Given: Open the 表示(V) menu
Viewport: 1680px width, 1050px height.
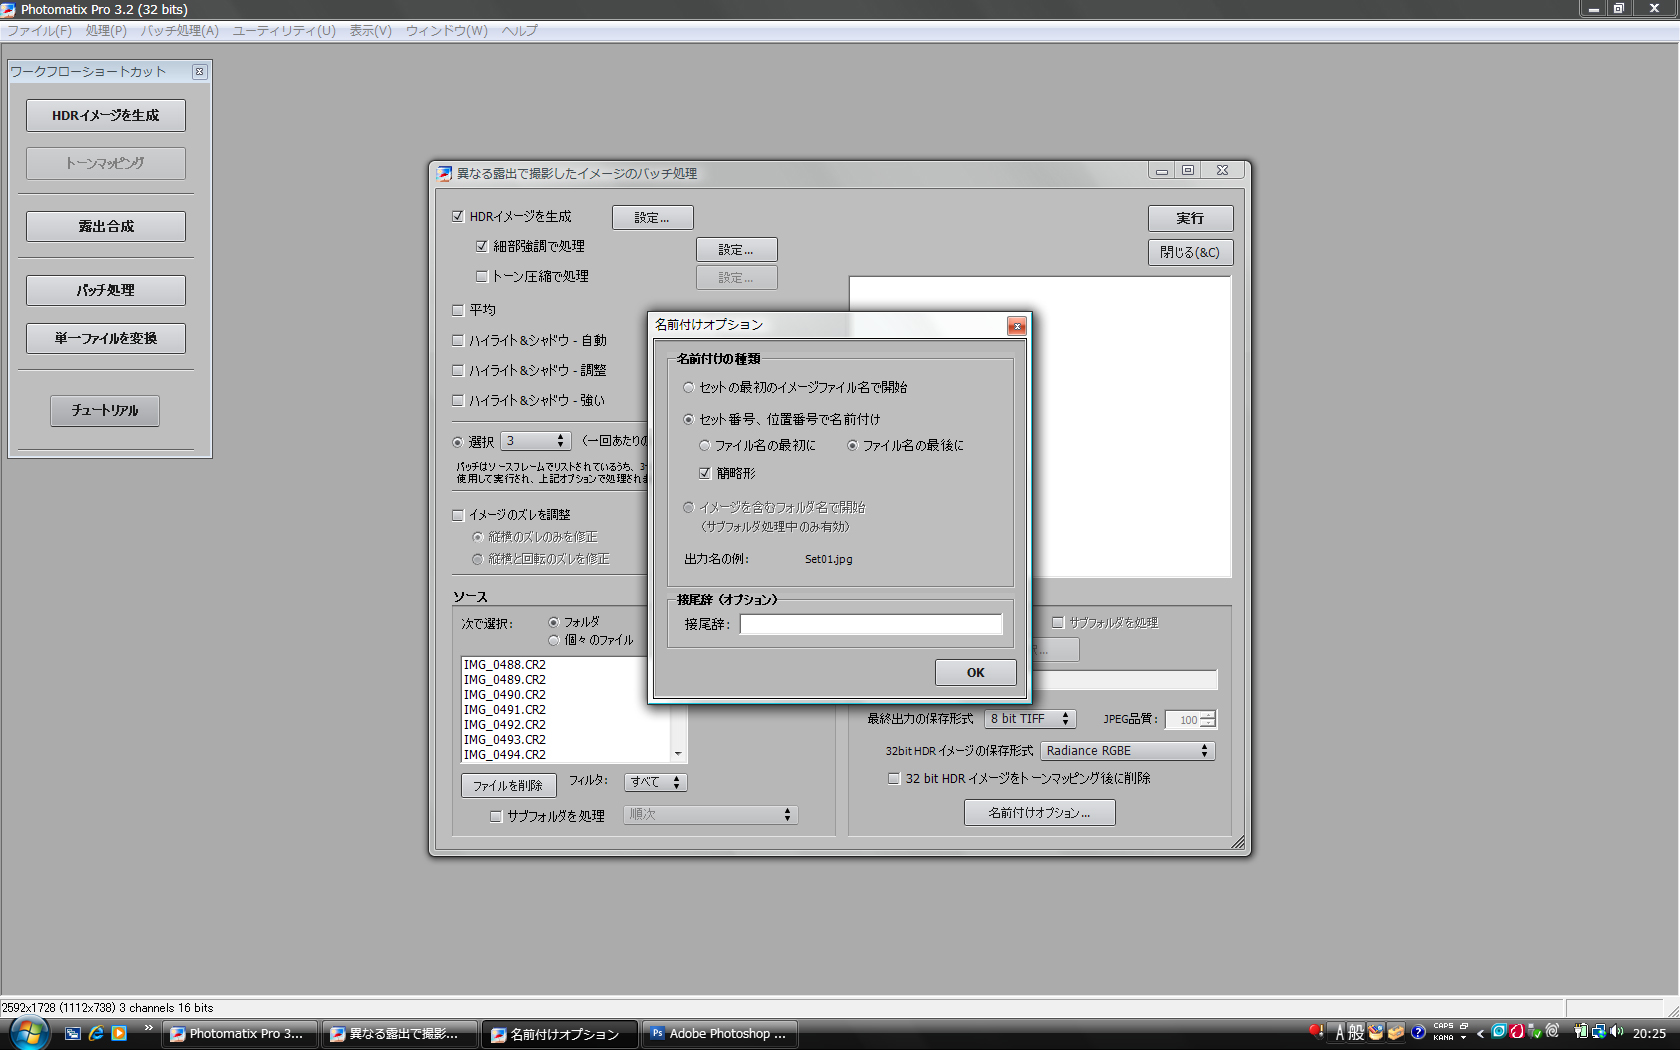Looking at the screenshot, I should point(370,31).
